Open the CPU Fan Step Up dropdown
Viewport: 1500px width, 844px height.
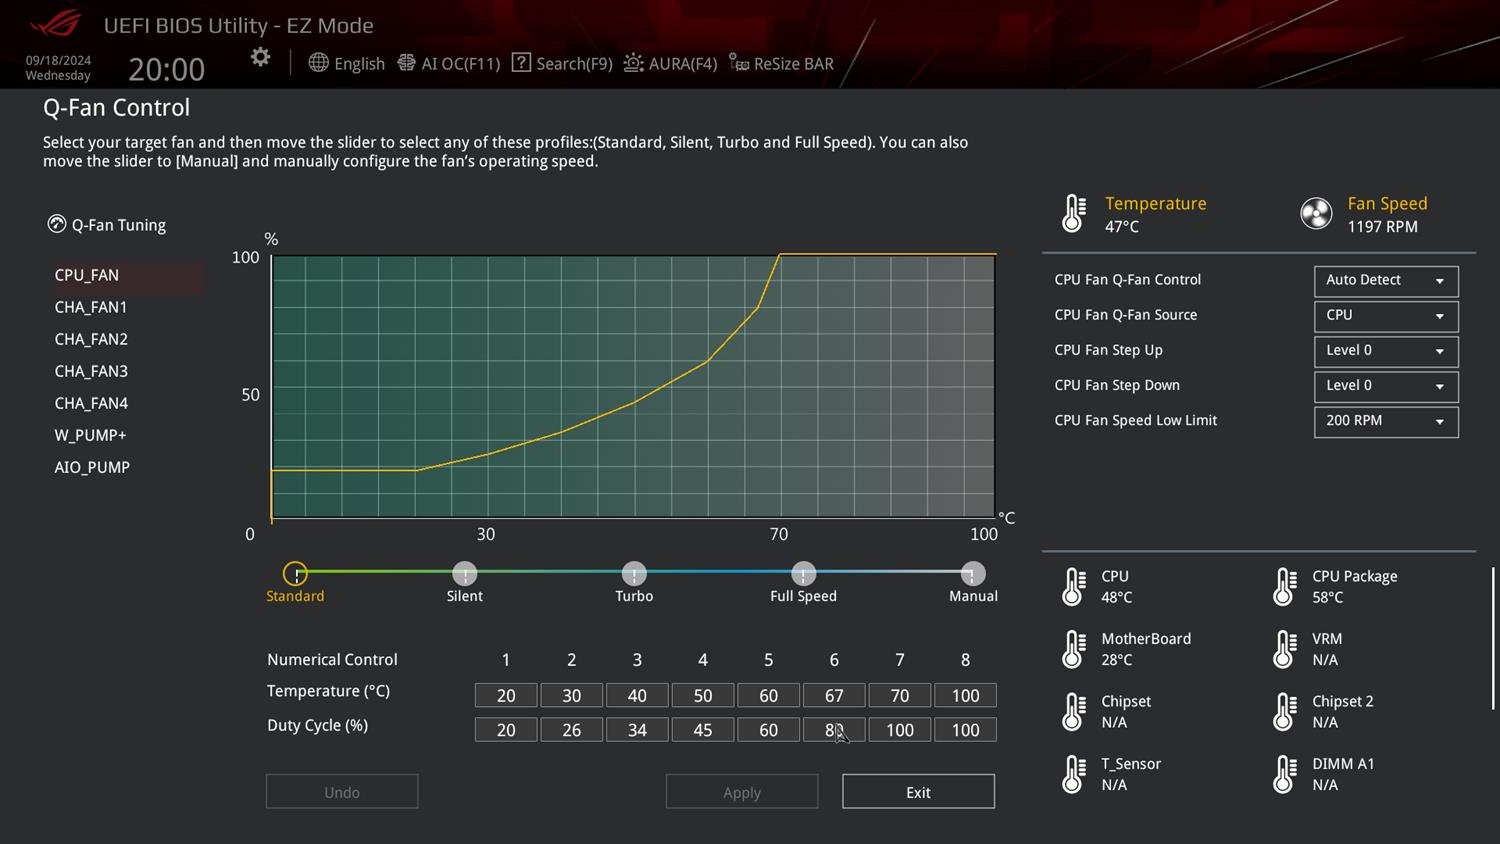coord(1385,351)
